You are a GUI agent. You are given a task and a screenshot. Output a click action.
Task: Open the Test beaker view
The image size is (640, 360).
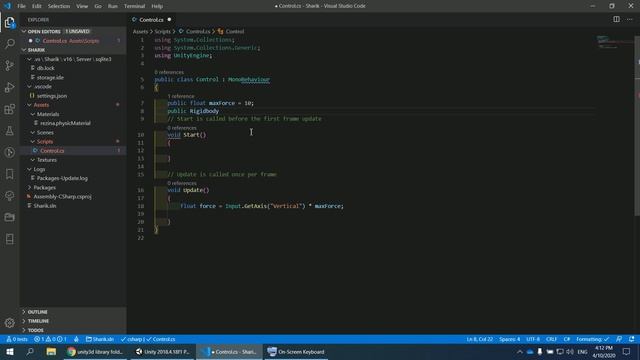coord(9,131)
